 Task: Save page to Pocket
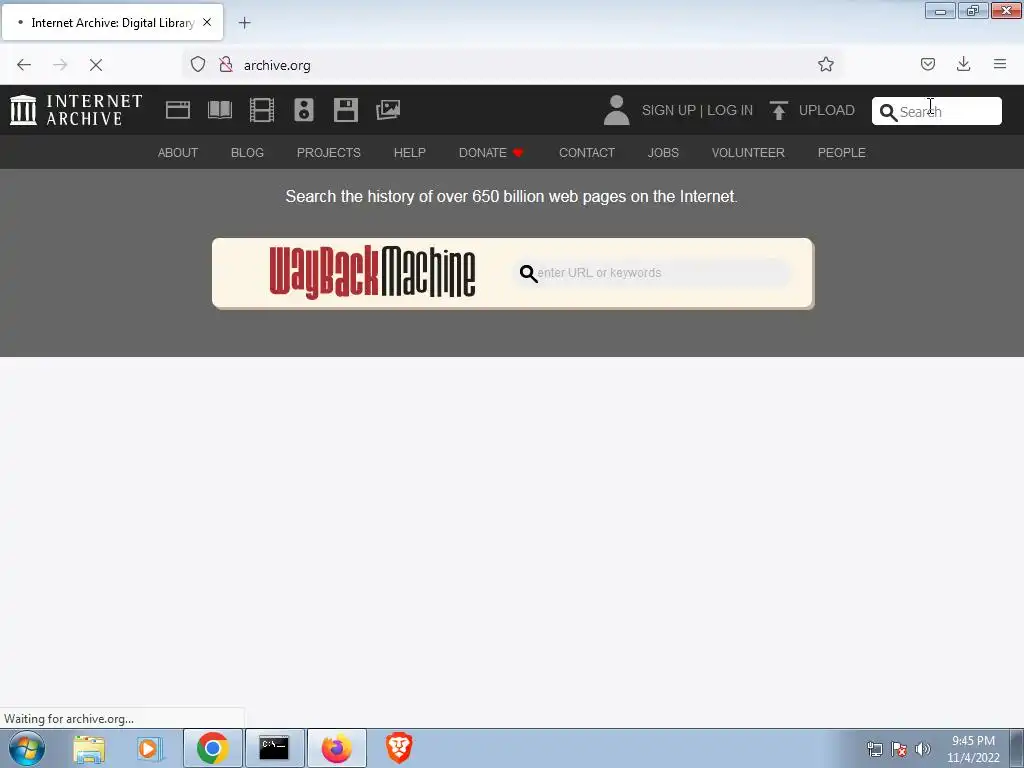click(928, 64)
